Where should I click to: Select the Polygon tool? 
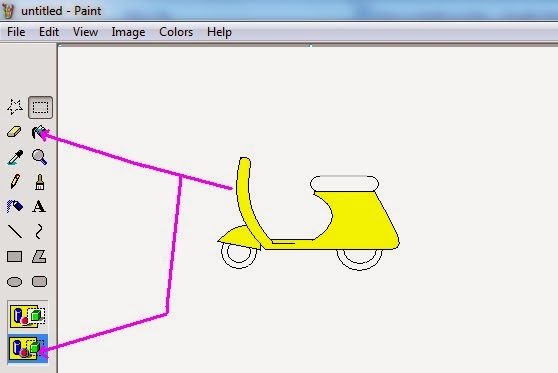39,256
